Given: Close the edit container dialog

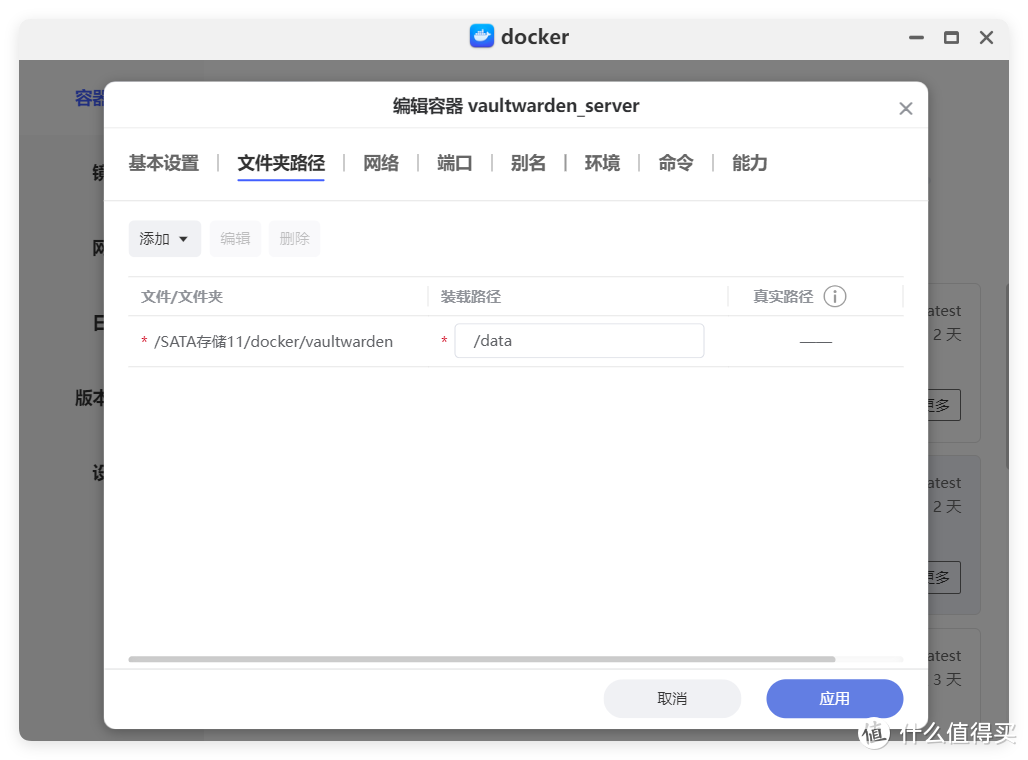Looking at the screenshot, I should tap(905, 109).
